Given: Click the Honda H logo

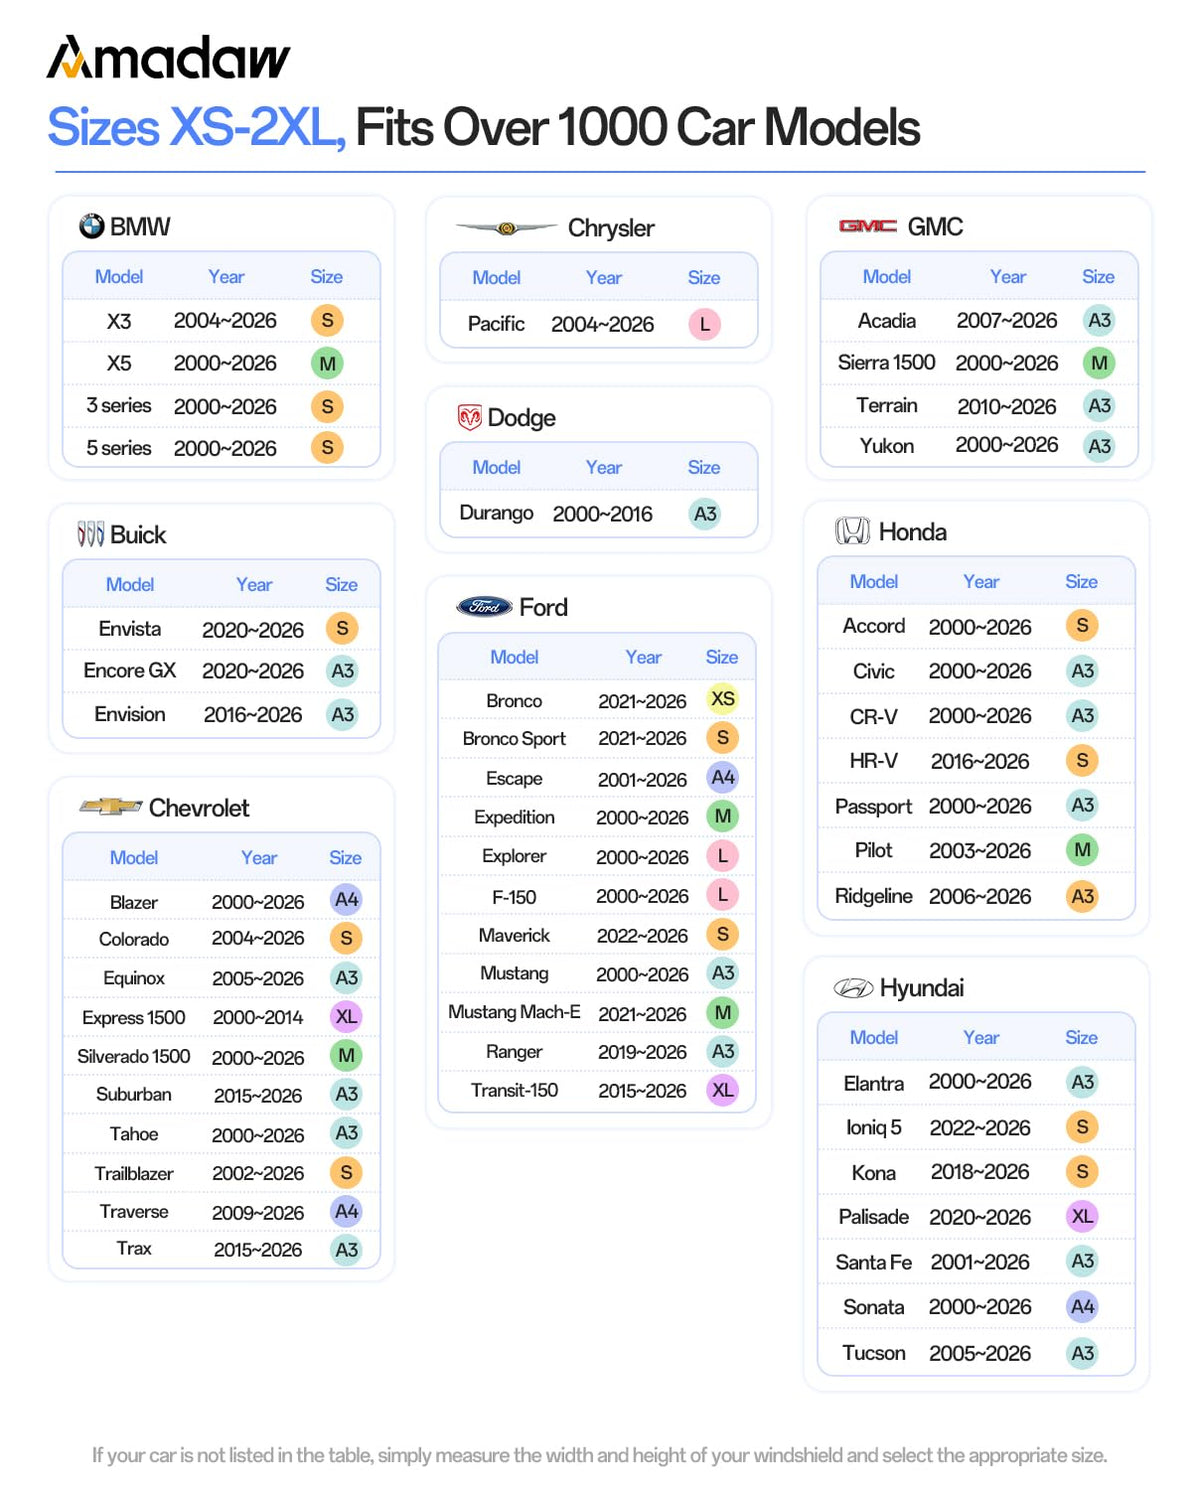Looking at the screenshot, I should [852, 531].
